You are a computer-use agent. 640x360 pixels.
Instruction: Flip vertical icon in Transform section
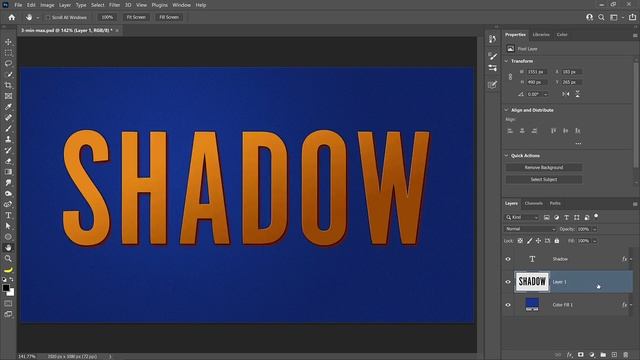tap(578, 94)
